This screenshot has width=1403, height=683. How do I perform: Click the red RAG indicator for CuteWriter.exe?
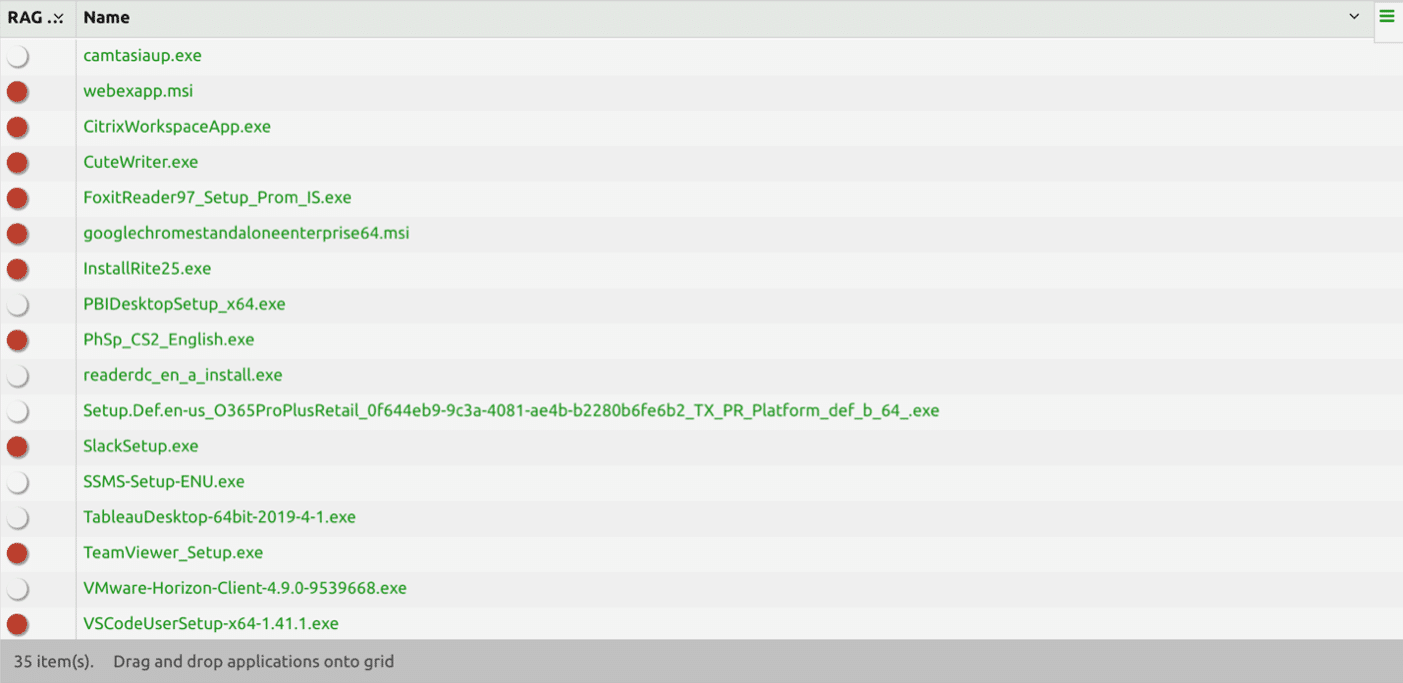[x=17, y=163]
